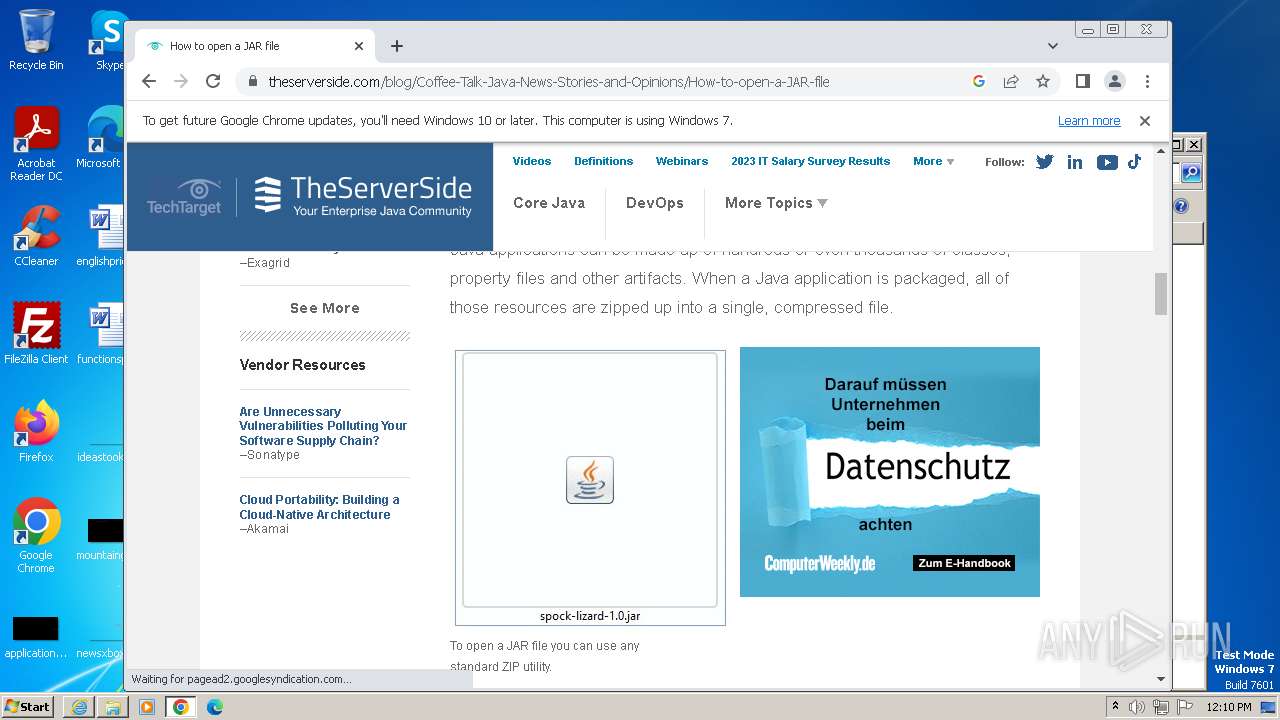The width and height of the screenshot is (1280, 720).
Task: Open 'Cloud Portability' Akamai article
Action: [319, 507]
